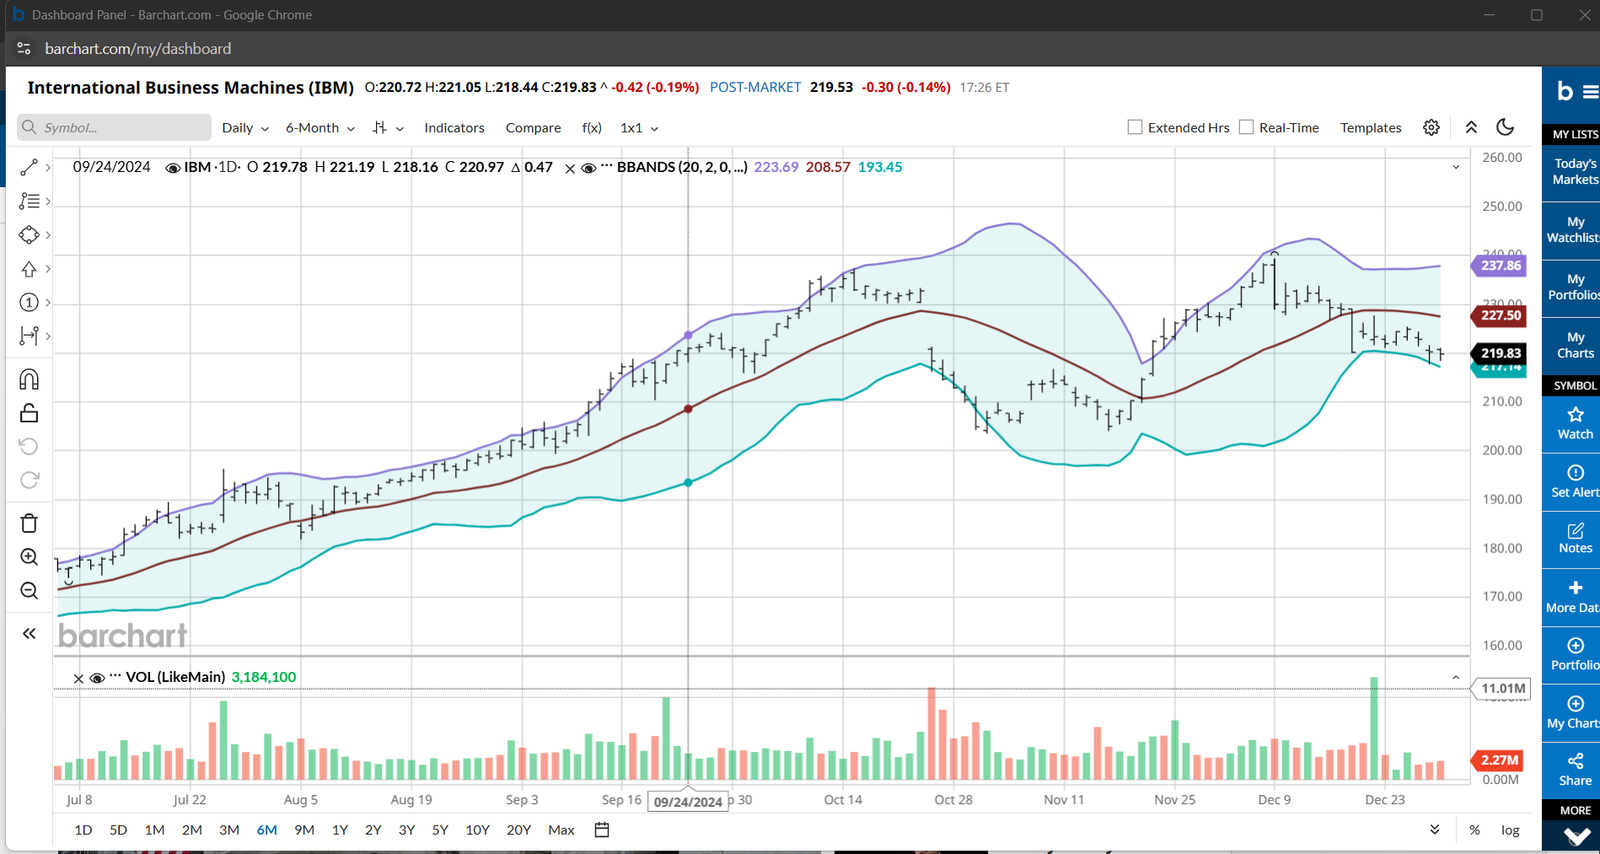
Task: Click the lock drawings icon
Action: 29,413
